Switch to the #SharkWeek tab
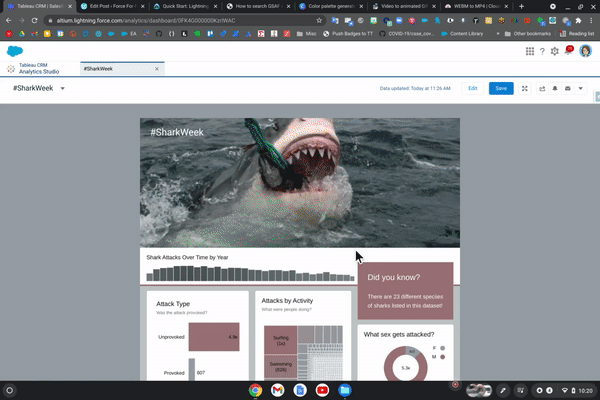Viewport: 600px width, 400px height. tap(98, 69)
